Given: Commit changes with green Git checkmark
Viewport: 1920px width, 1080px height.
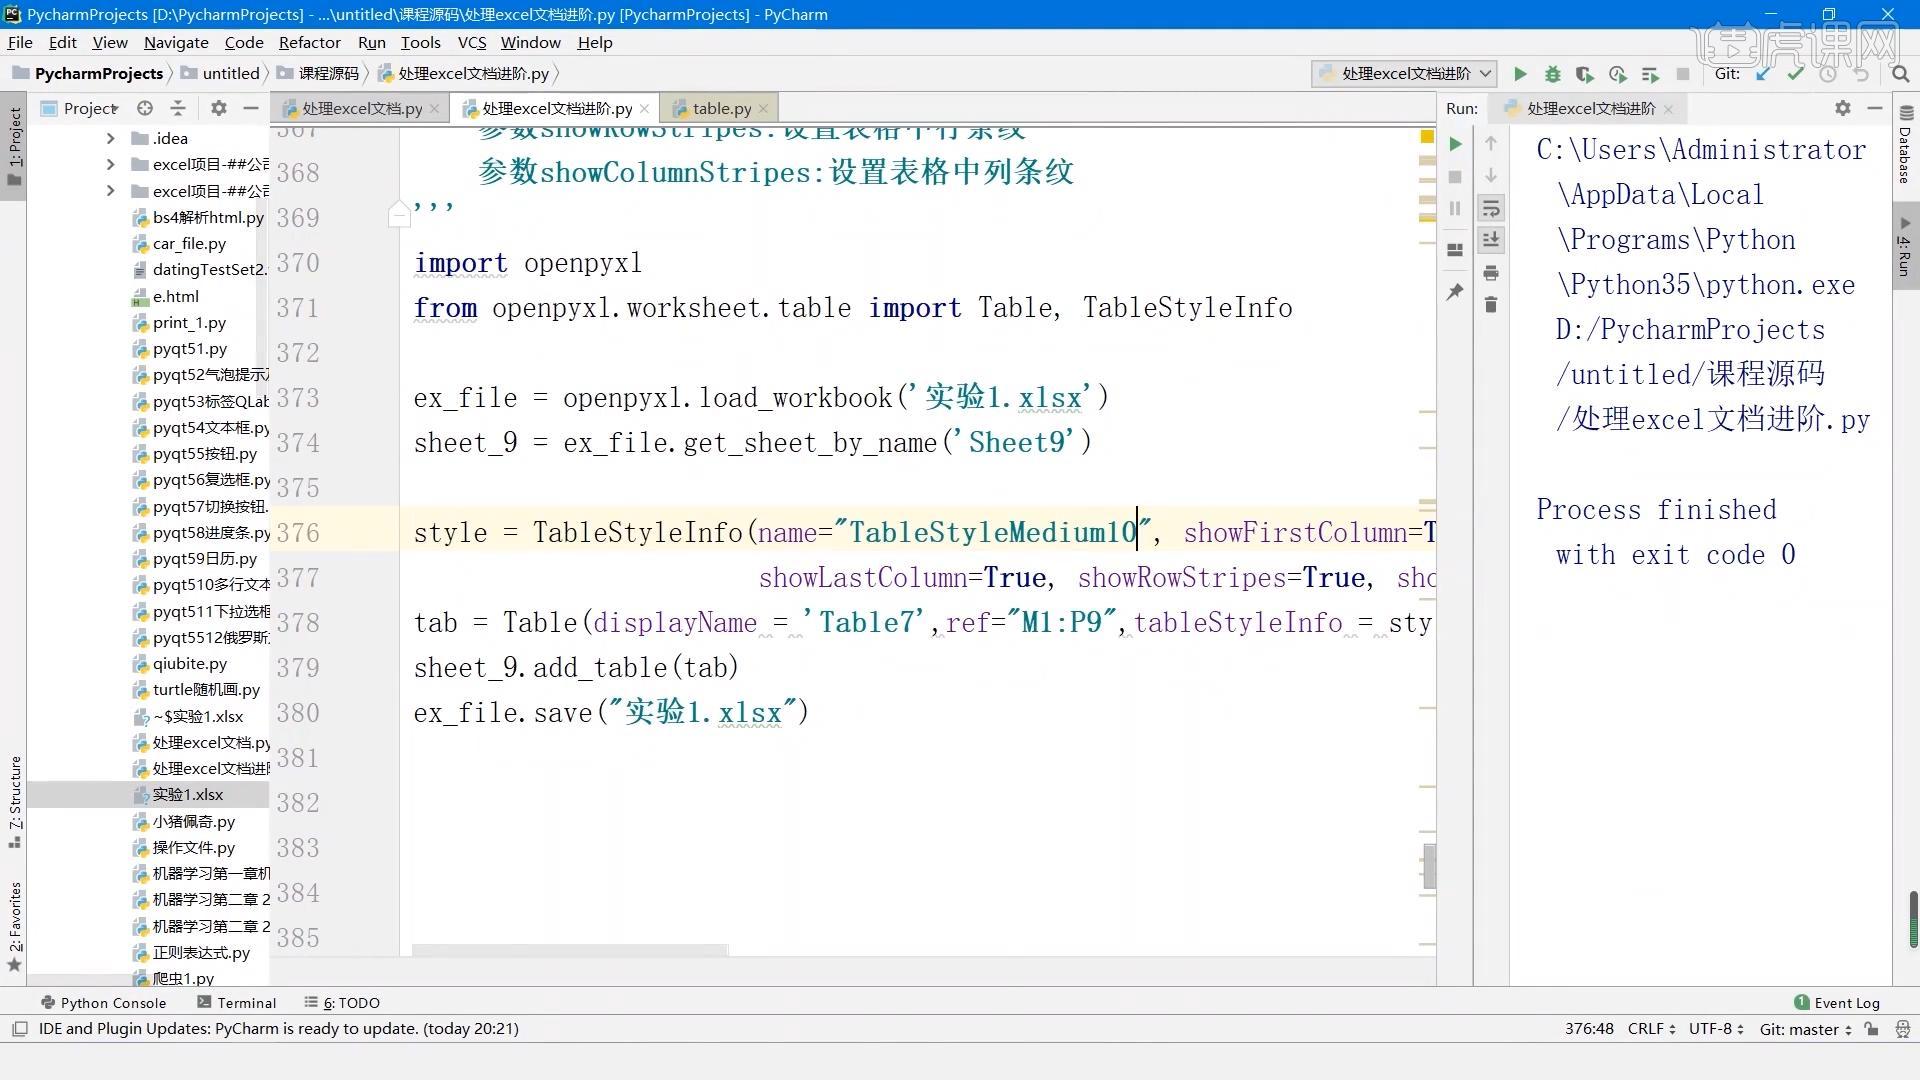Looking at the screenshot, I should pos(1795,74).
